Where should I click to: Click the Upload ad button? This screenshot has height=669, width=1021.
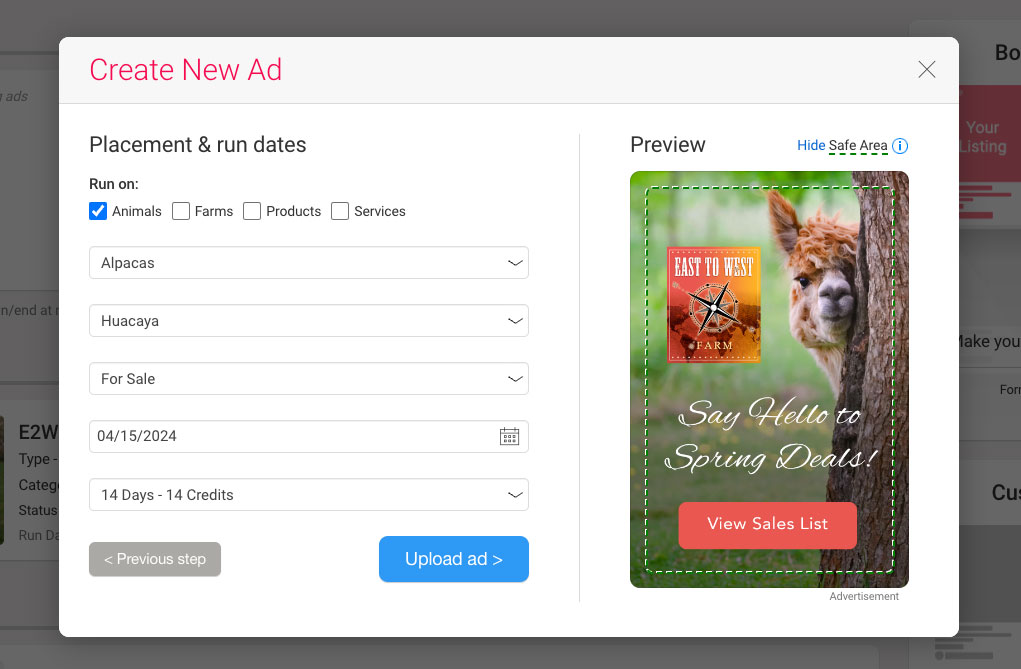point(454,559)
